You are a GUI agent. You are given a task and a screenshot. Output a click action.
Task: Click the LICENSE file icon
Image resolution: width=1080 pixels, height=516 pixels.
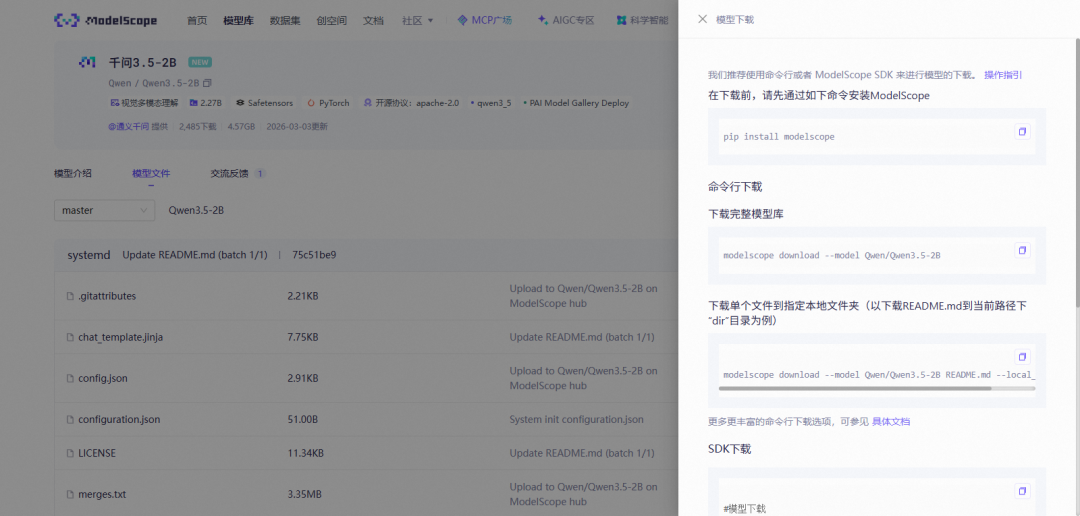(70, 453)
